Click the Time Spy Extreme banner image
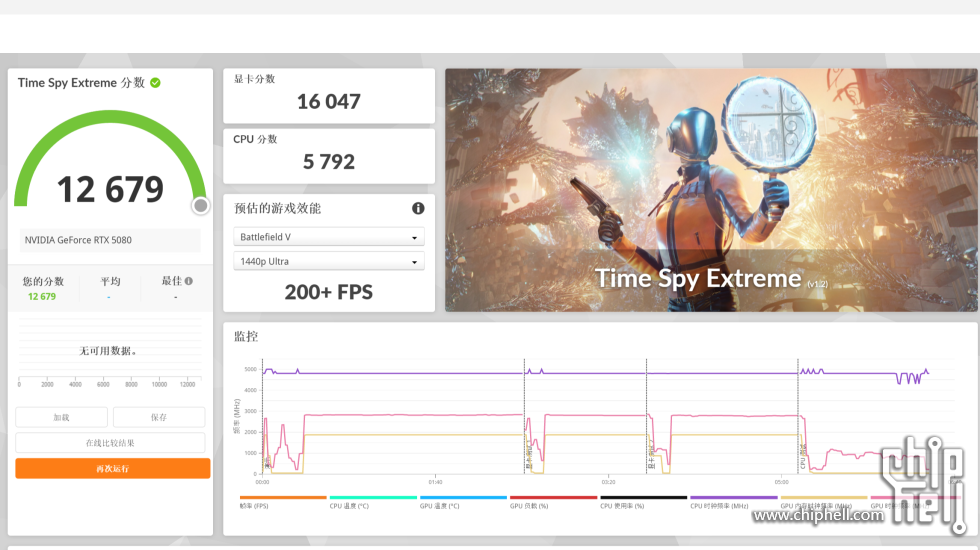This screenshot has height=550, width=980. point(711,190)
